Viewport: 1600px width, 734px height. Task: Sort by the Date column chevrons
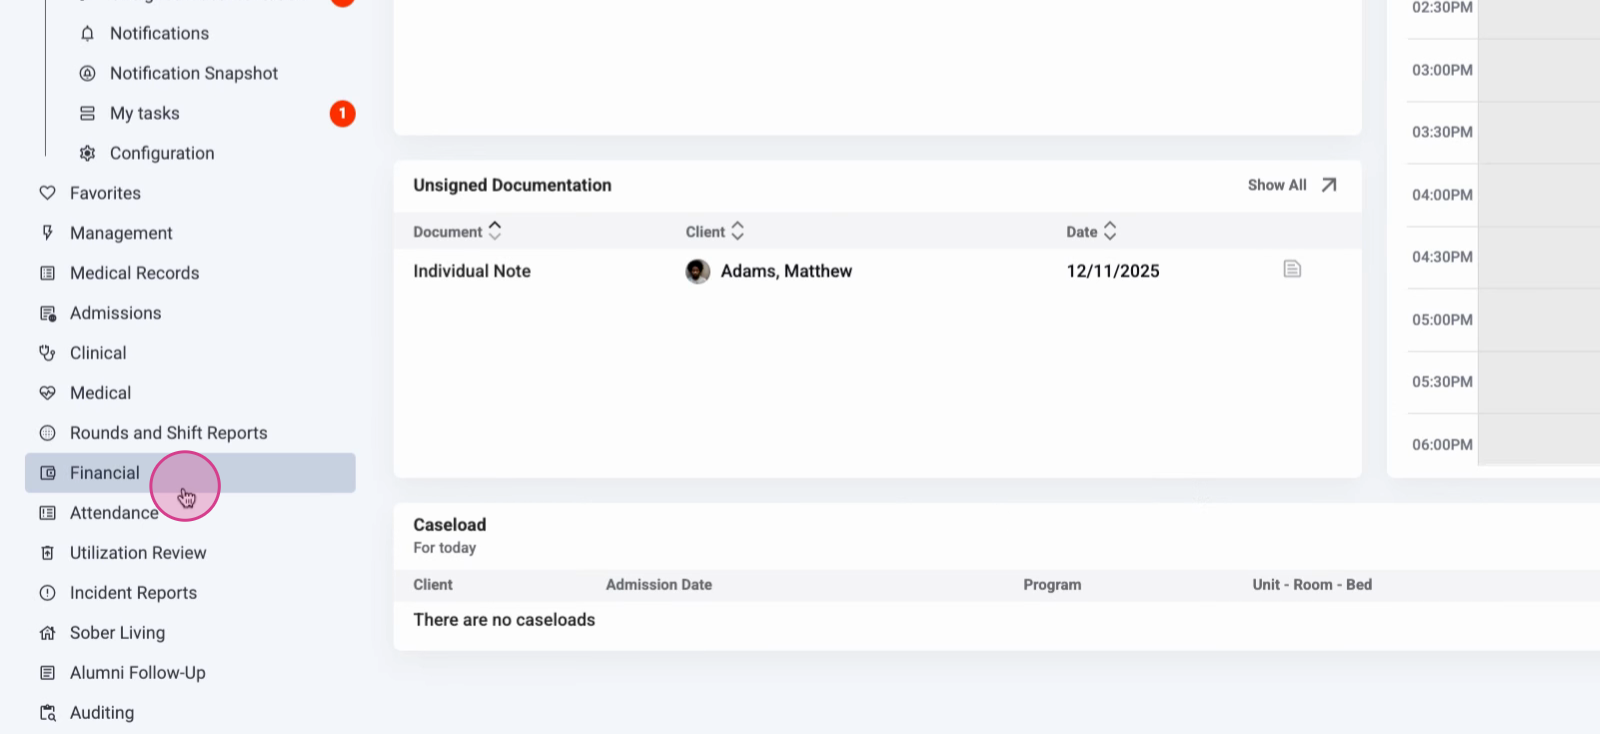click(x=1110, y=231)
